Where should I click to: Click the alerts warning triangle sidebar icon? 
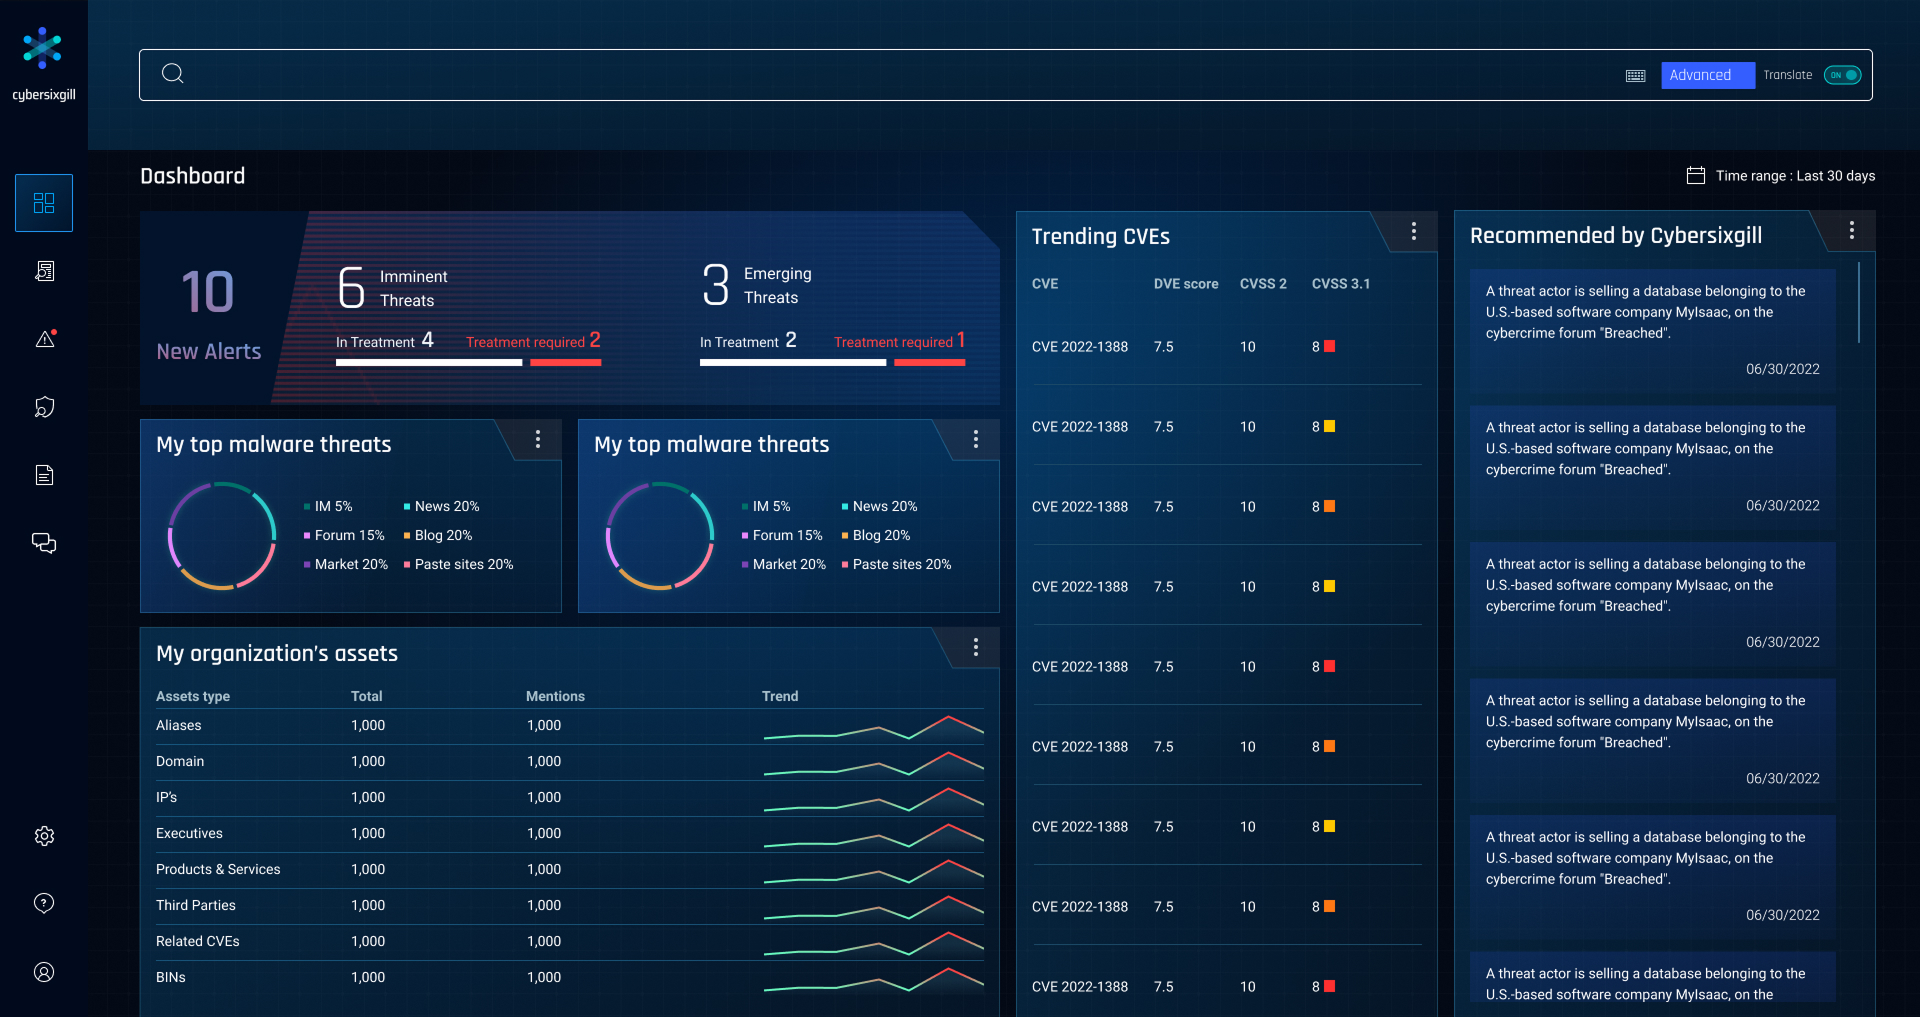pyautogui.click(x=45, y=339)
